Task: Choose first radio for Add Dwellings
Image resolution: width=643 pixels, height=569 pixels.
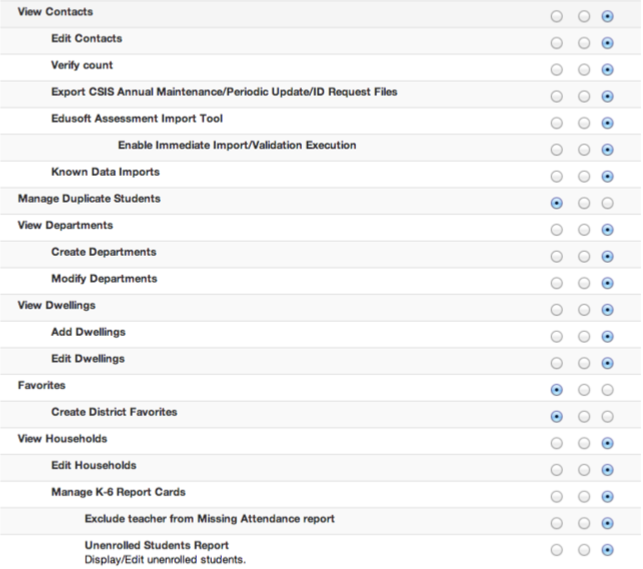Action: point(556,337)
